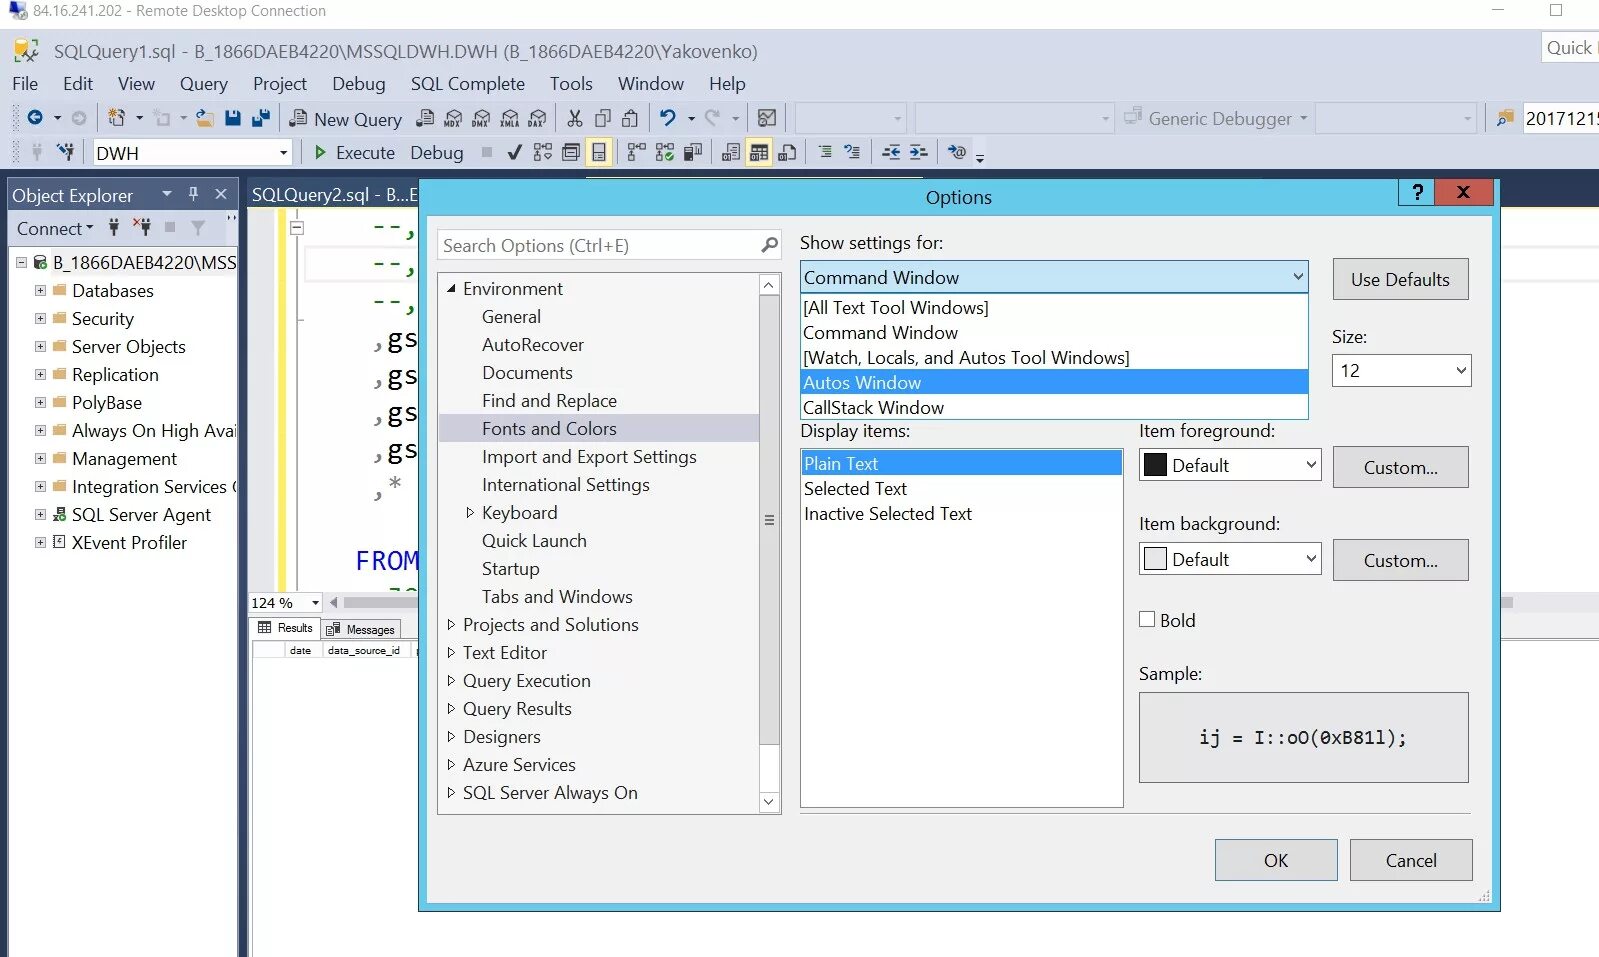Choose [All Text Tool Windows] option
The image size is (1599, 957).
click(x=1054, y=307)
